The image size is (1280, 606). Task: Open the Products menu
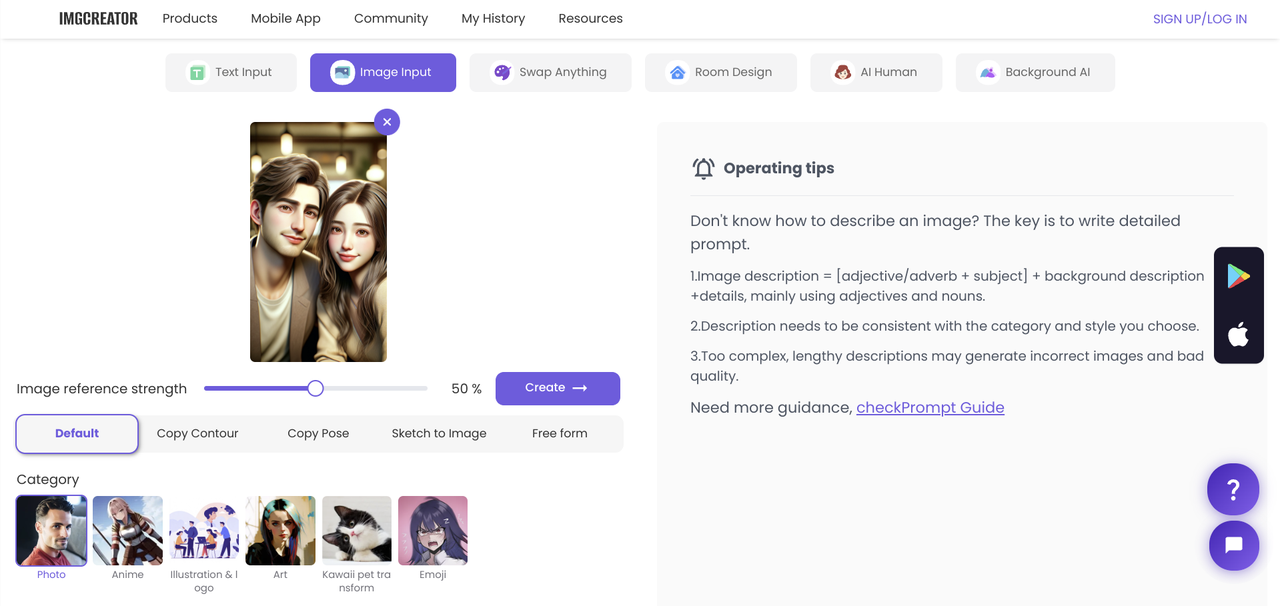[190, 18]
